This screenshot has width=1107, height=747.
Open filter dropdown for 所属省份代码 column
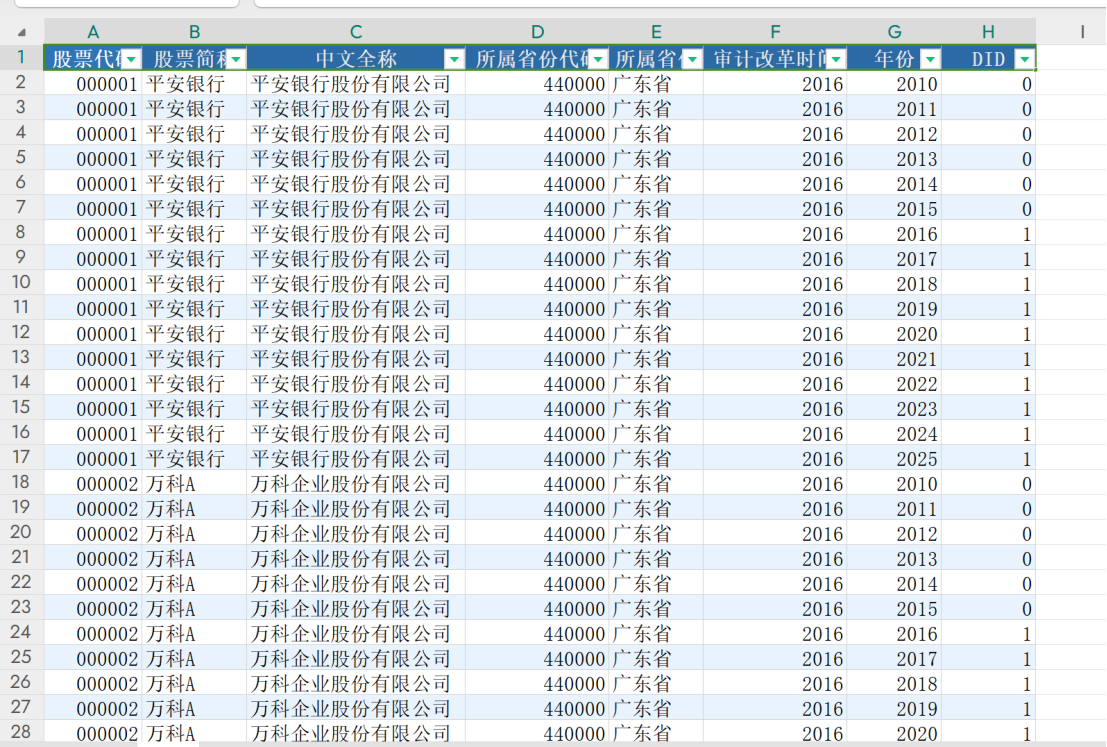pyautogui.click(x=598, y=59)
